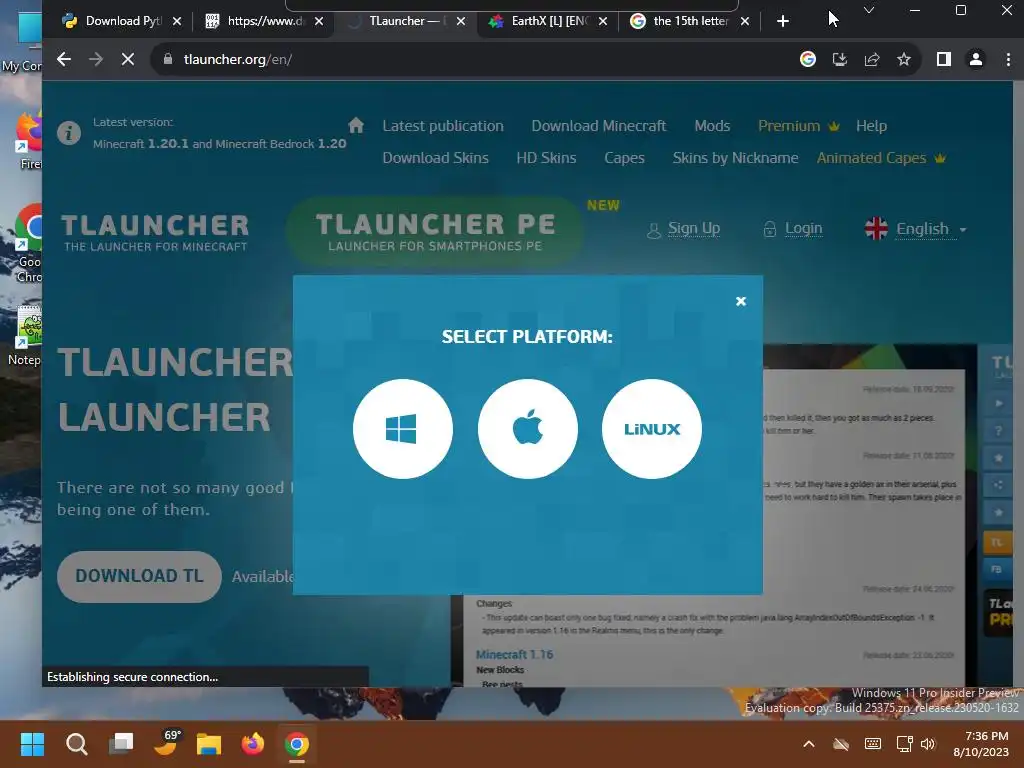Close the Select Platform dialog
The height and width of the screenshot is (768, 1024).
(741, 301)
